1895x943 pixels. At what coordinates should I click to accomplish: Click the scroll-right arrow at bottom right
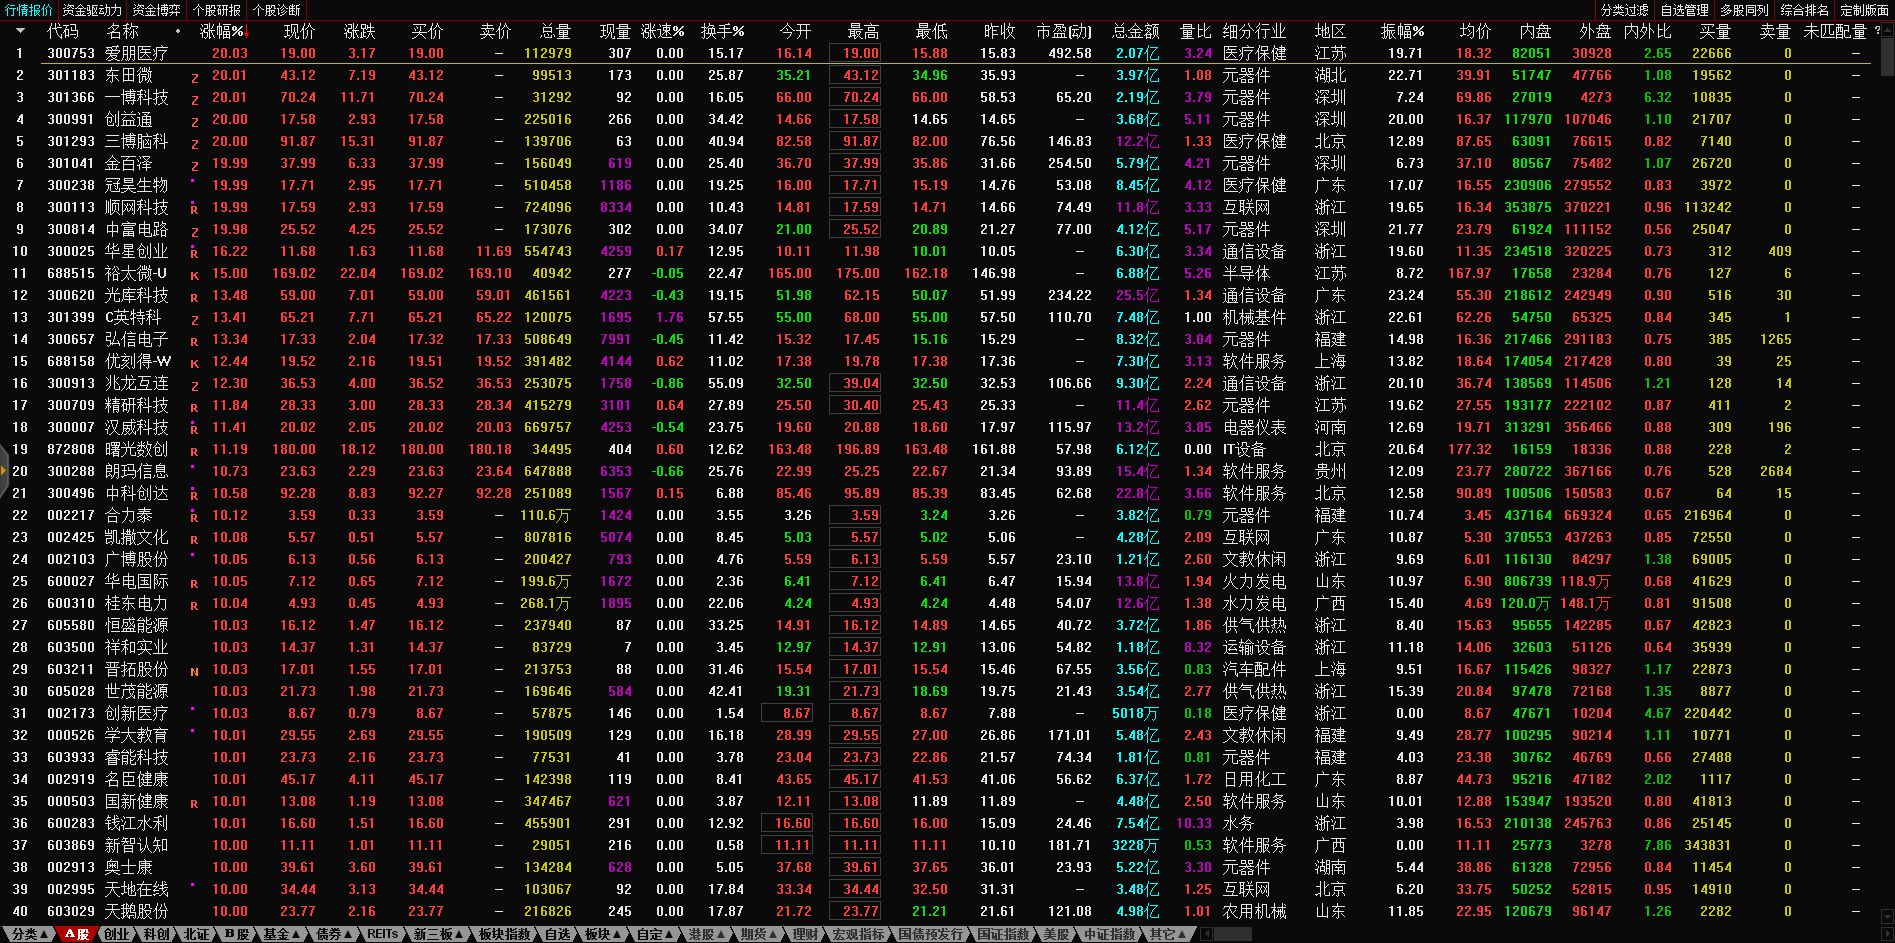1886,934
